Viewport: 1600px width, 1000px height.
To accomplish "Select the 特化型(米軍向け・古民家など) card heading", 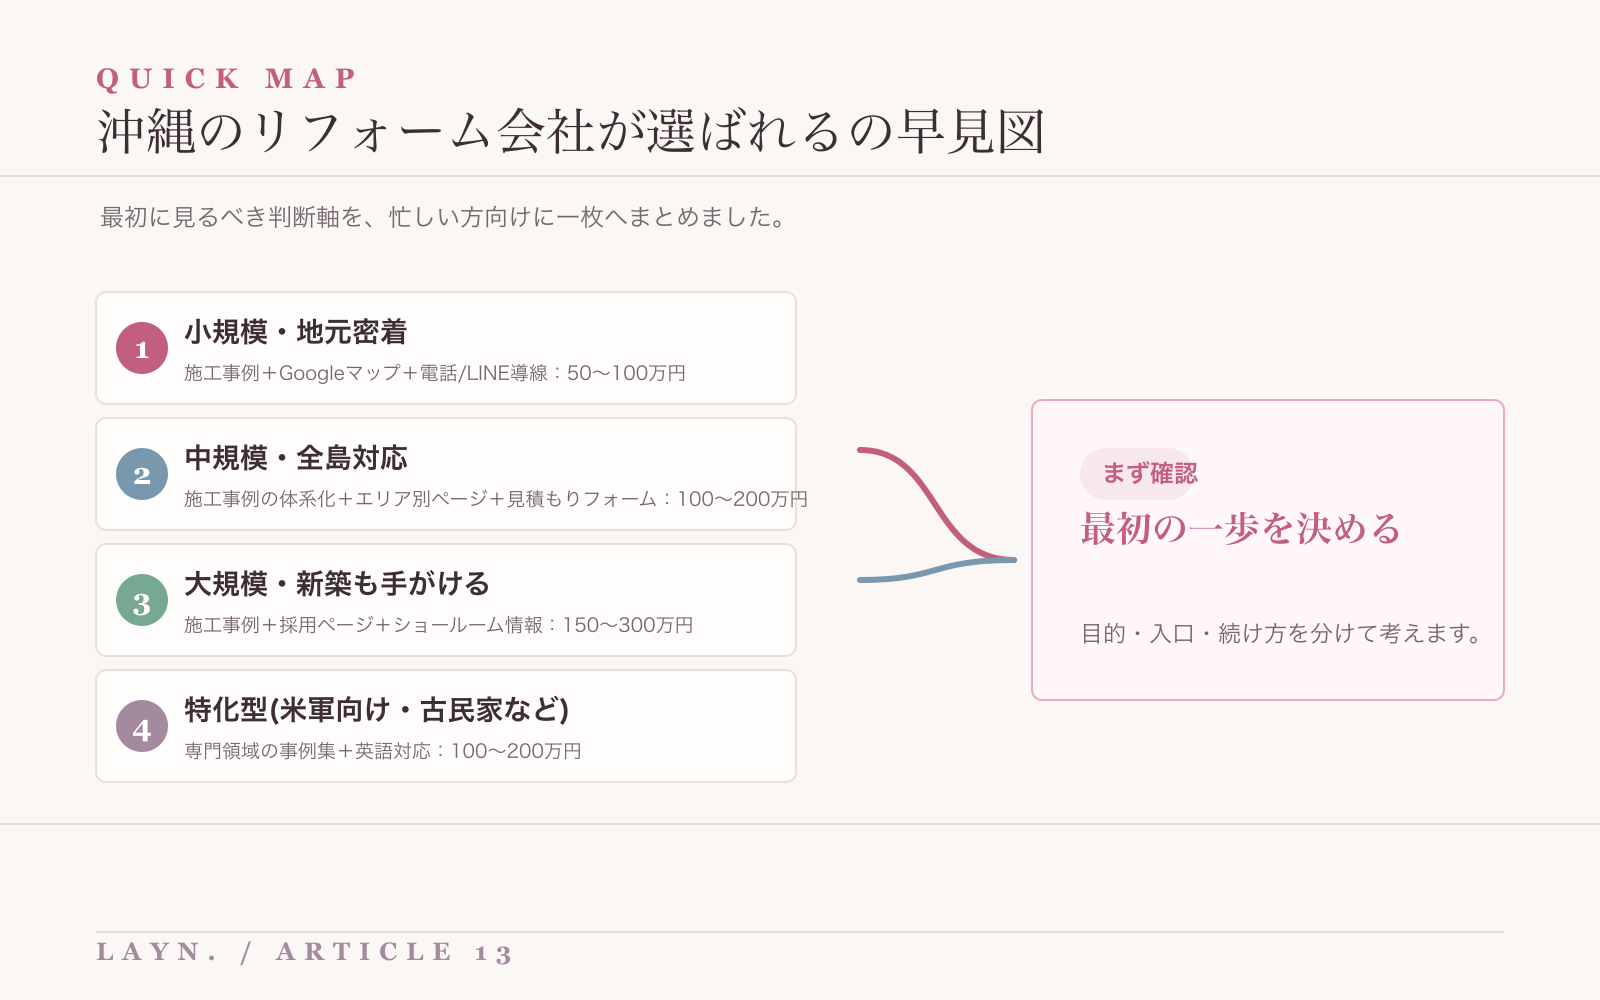I will tap(377, 710).
